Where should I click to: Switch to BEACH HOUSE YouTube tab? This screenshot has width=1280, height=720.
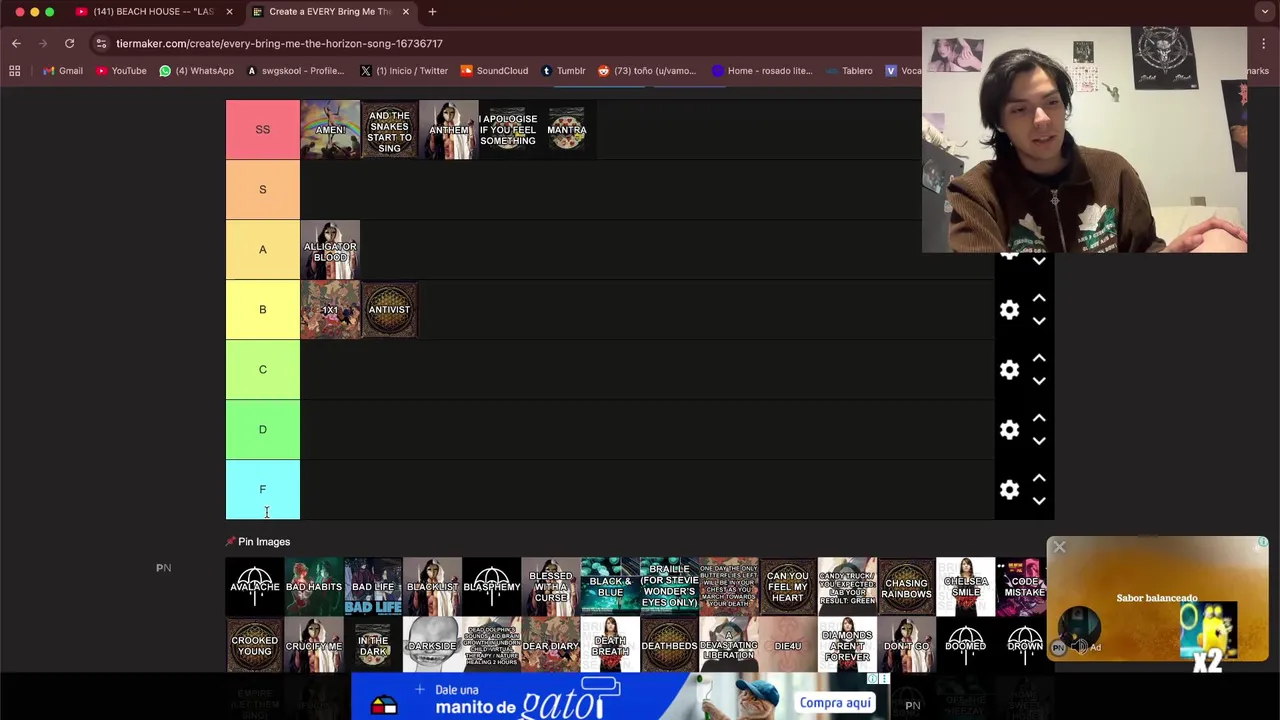(x=153, y=11)
